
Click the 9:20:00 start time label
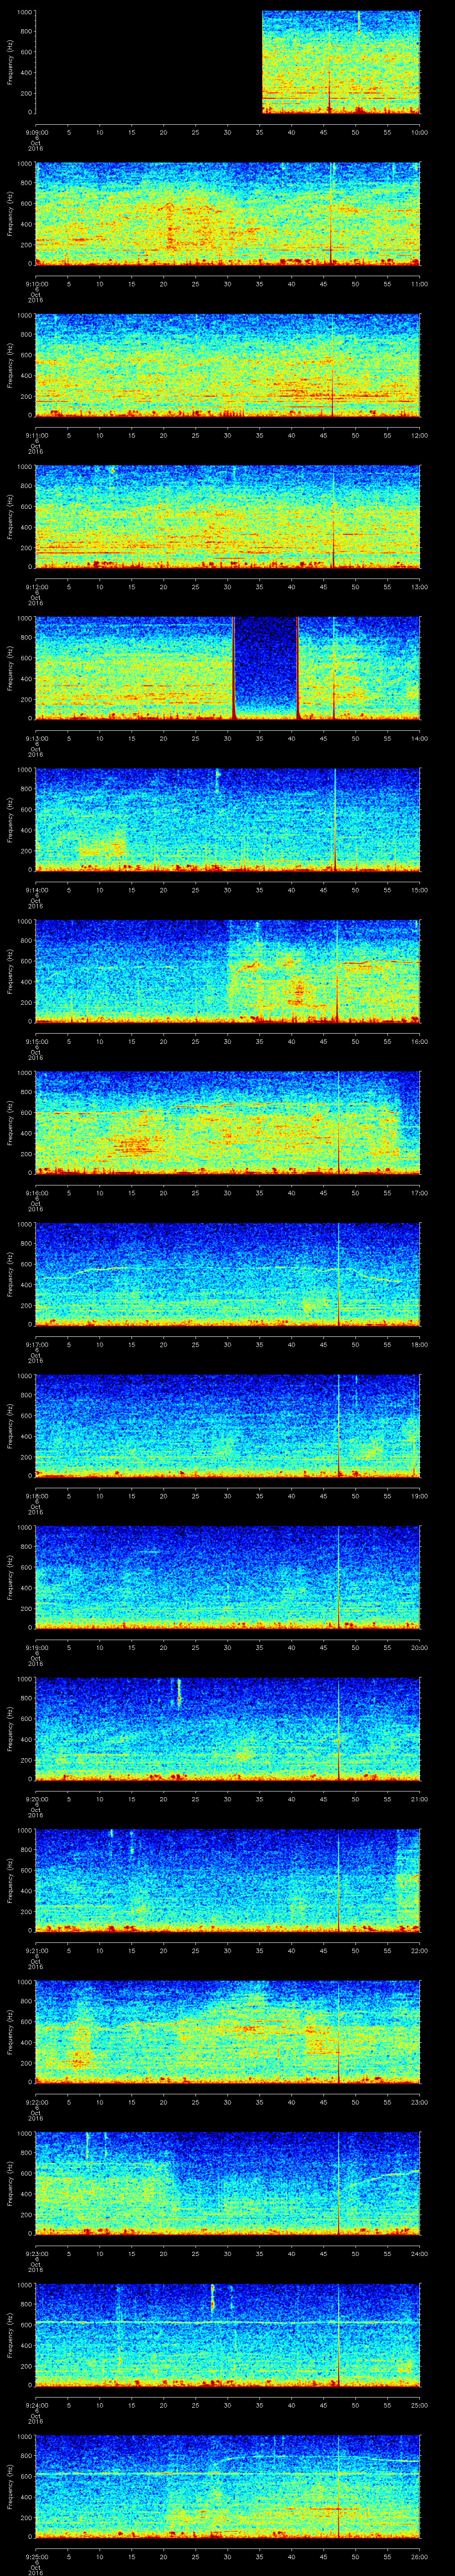(x=36, y=1800)
